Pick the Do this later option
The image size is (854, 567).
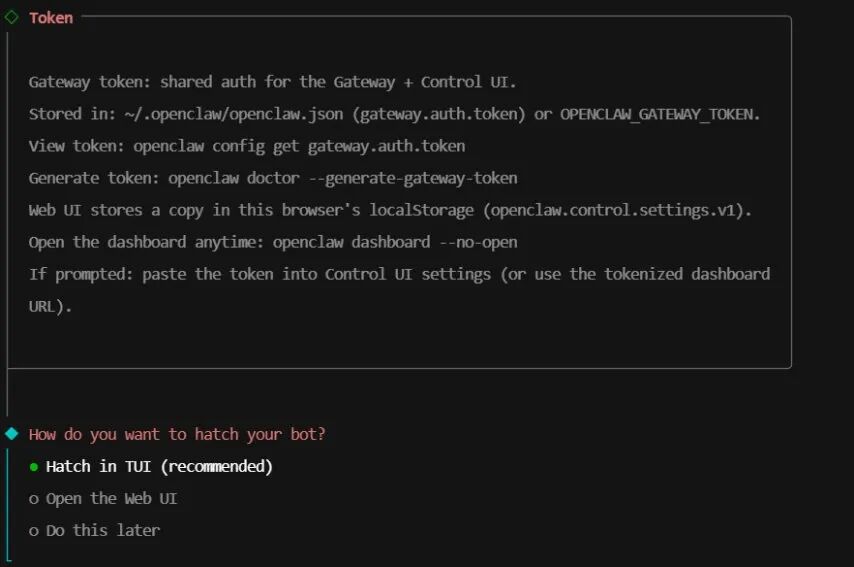pyautogui.click(x=95, y=531)
